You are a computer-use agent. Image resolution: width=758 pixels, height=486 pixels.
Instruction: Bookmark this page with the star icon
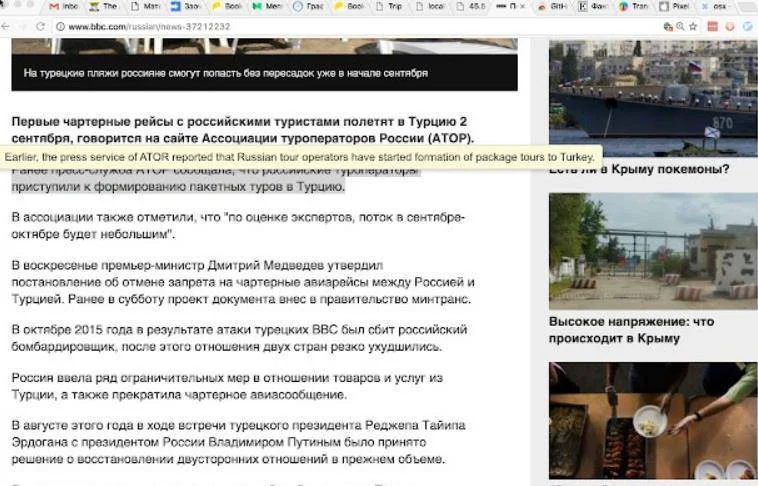point(693,27)
